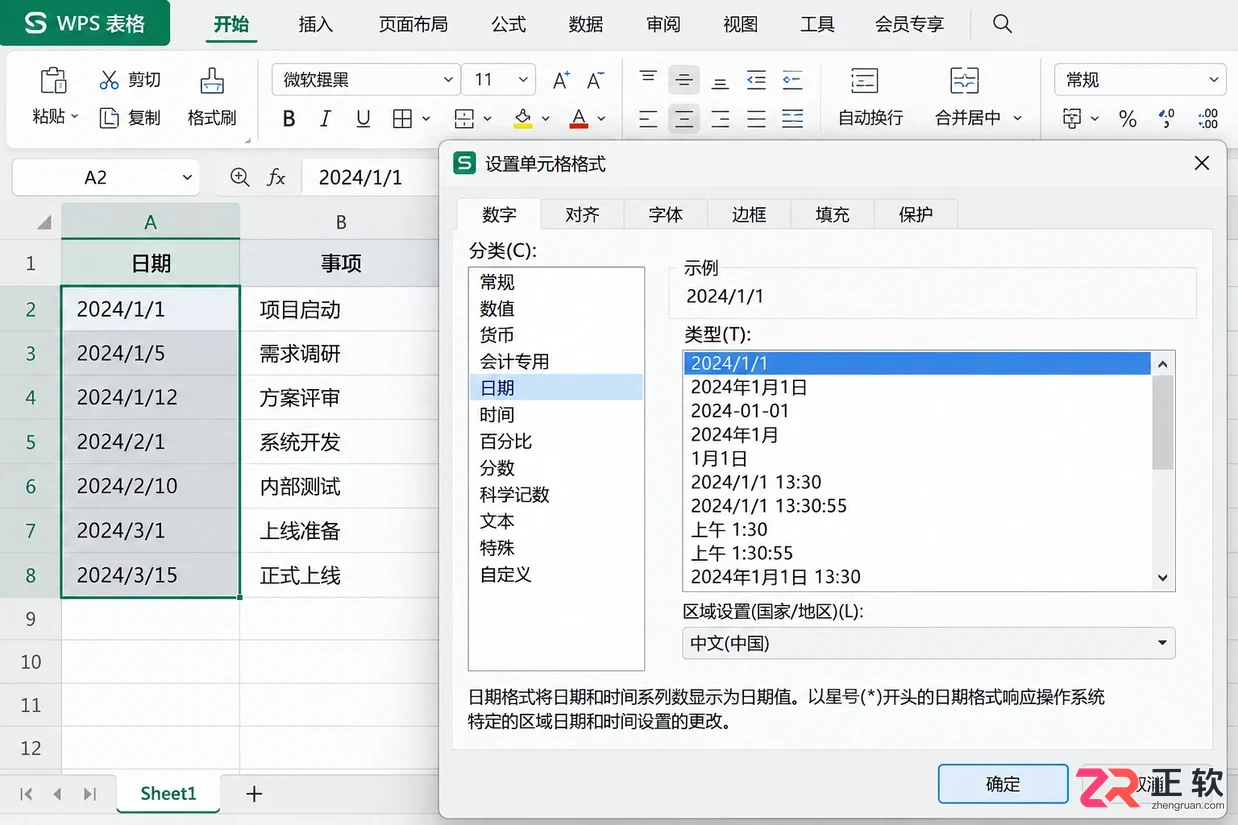Open the font color dropdown arrow
The image size is (1238, 825).
602,119
